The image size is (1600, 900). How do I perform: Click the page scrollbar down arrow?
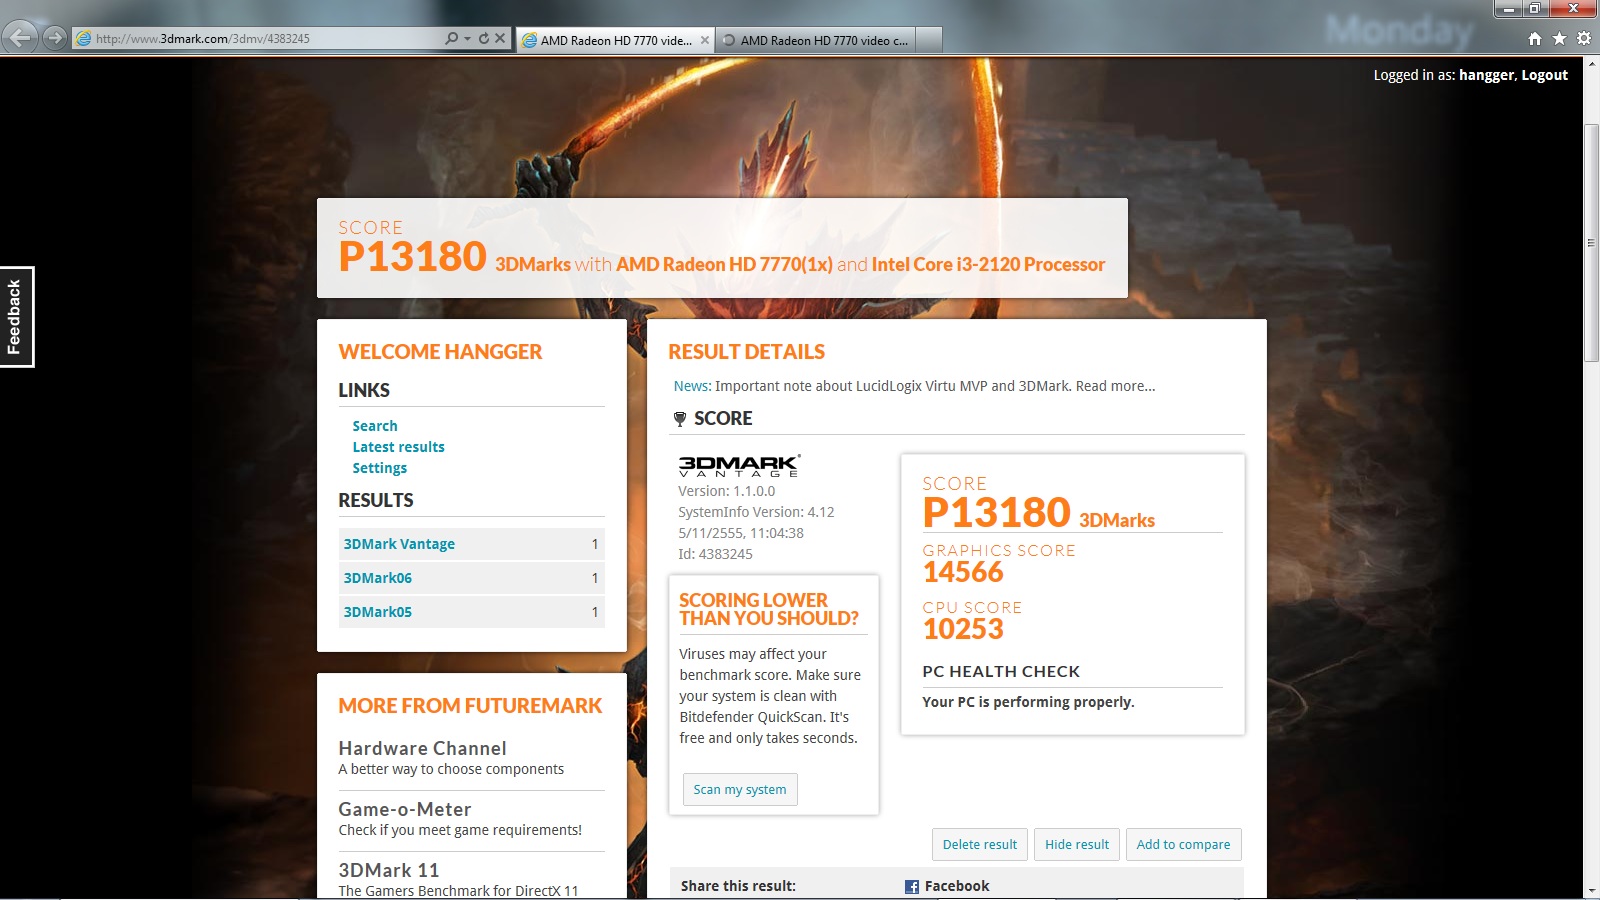1591,890
